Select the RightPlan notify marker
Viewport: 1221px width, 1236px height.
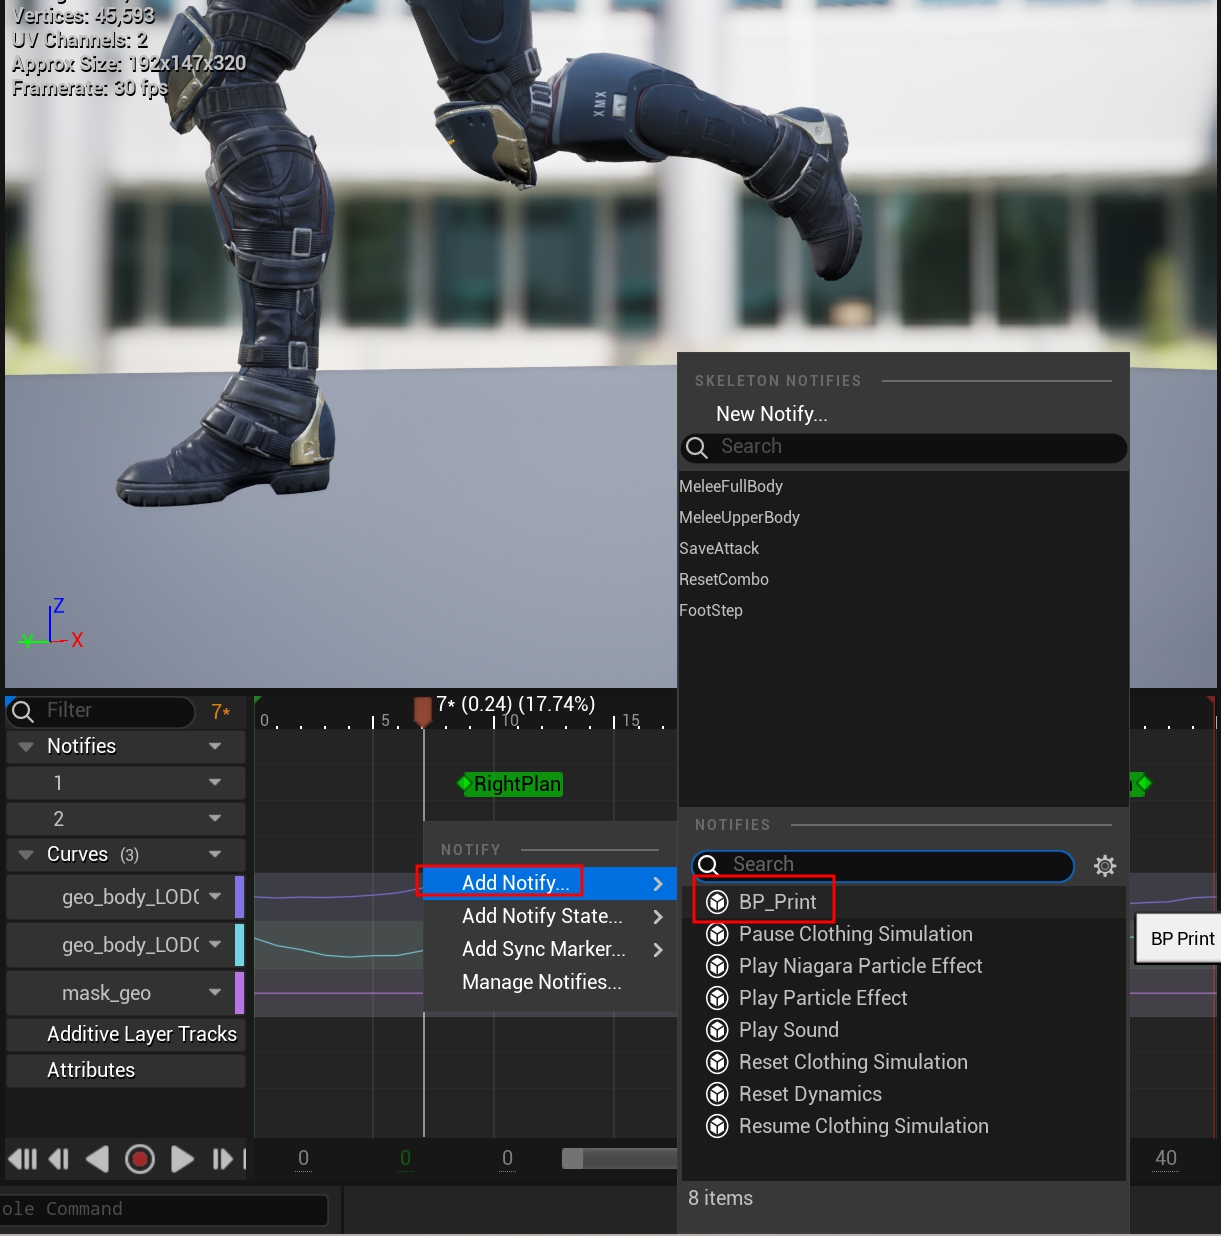pos(511,784)
